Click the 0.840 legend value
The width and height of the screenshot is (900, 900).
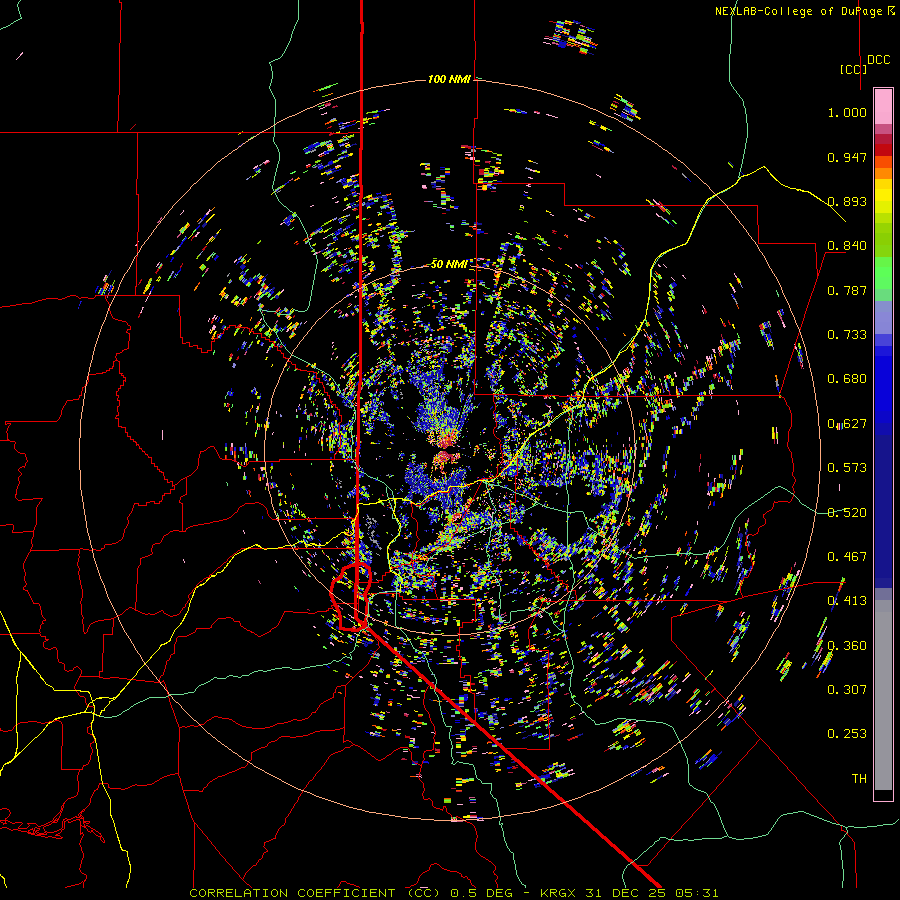coord(847,246)
